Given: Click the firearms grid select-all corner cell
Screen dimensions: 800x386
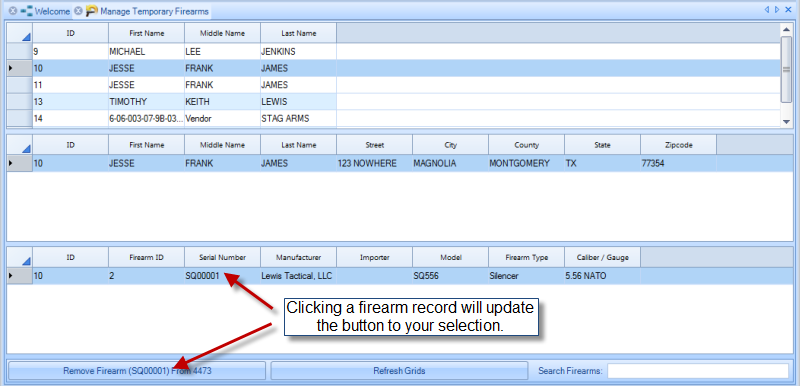Looking at the screenshot, I should [20, 258].
